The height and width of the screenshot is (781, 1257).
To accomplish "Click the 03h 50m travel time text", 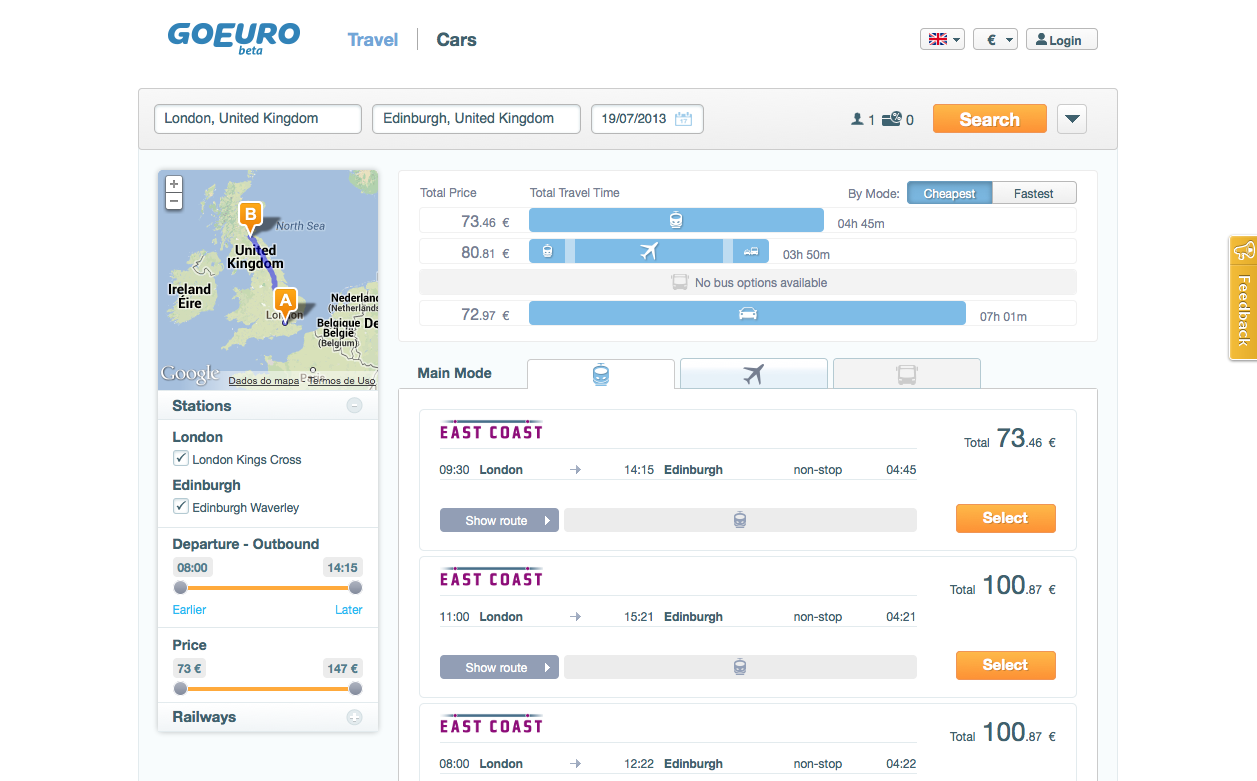I will (806, 255).
